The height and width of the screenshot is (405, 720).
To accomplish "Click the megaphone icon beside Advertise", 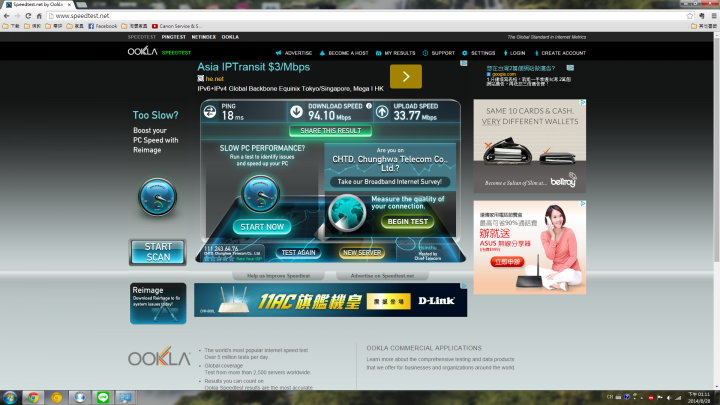I will 278,53.
